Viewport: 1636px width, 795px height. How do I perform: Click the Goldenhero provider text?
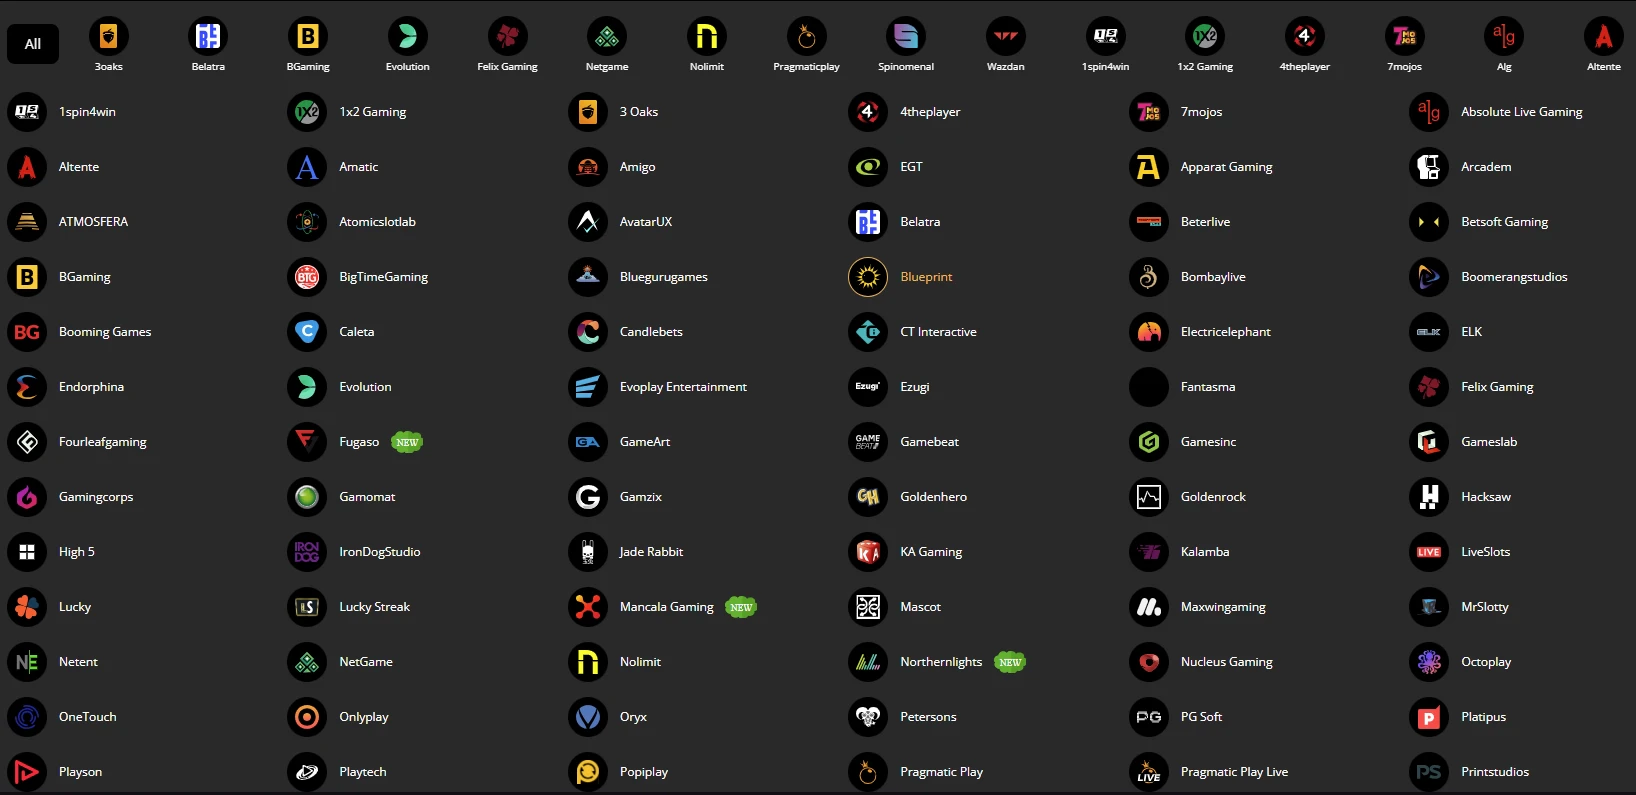pyautogui.click(x=933, y=497)
